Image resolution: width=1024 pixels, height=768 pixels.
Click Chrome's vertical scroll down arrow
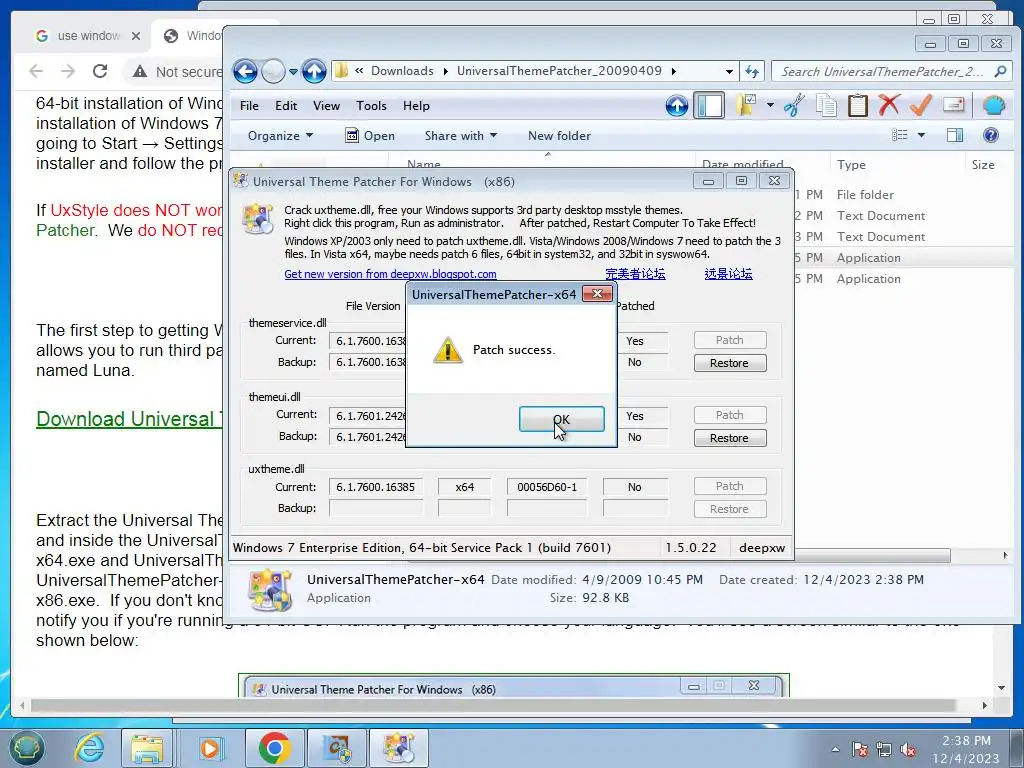[x=1001, y=688]
